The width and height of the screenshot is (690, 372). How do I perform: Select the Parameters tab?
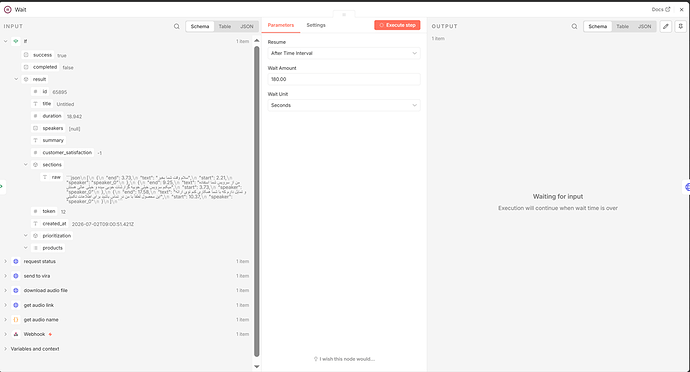(x=281, y=25)
